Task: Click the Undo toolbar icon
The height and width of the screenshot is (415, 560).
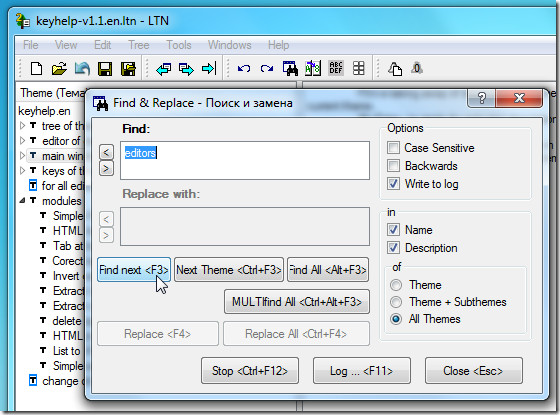Action: coord(244,68)
